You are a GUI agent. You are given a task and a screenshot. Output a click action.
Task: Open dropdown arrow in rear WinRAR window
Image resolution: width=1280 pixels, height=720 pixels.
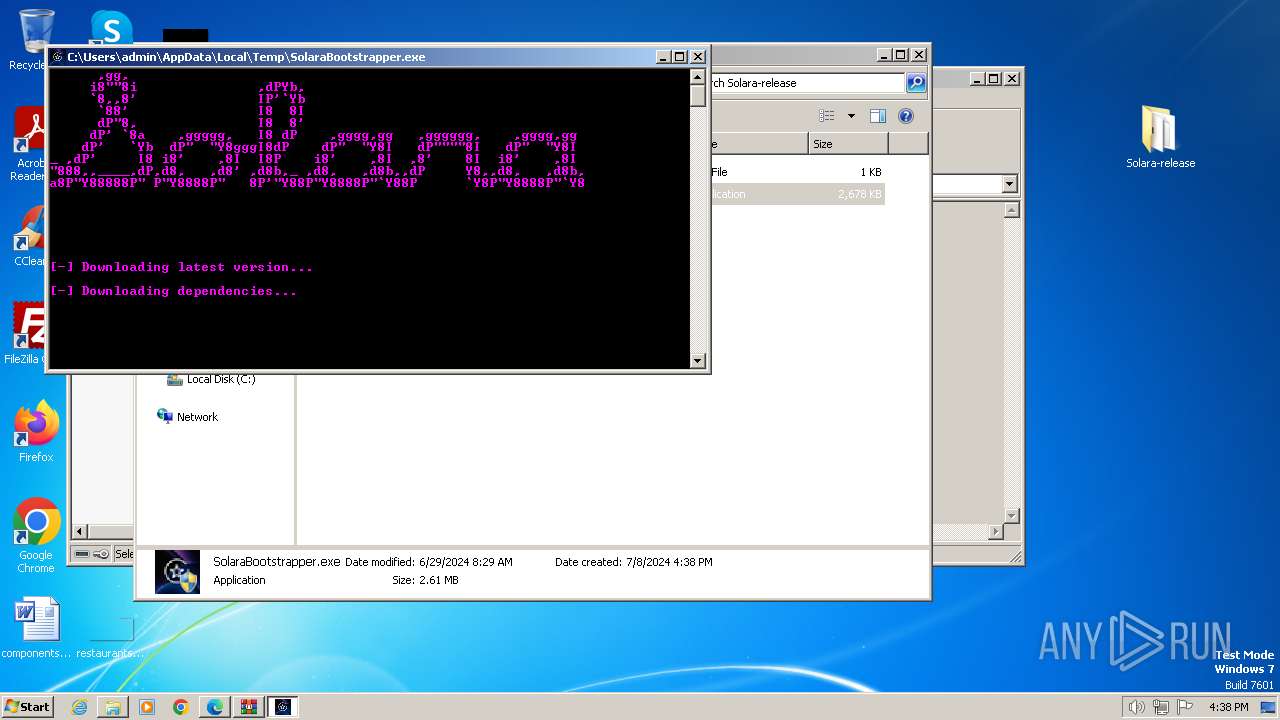point(1009,184)
